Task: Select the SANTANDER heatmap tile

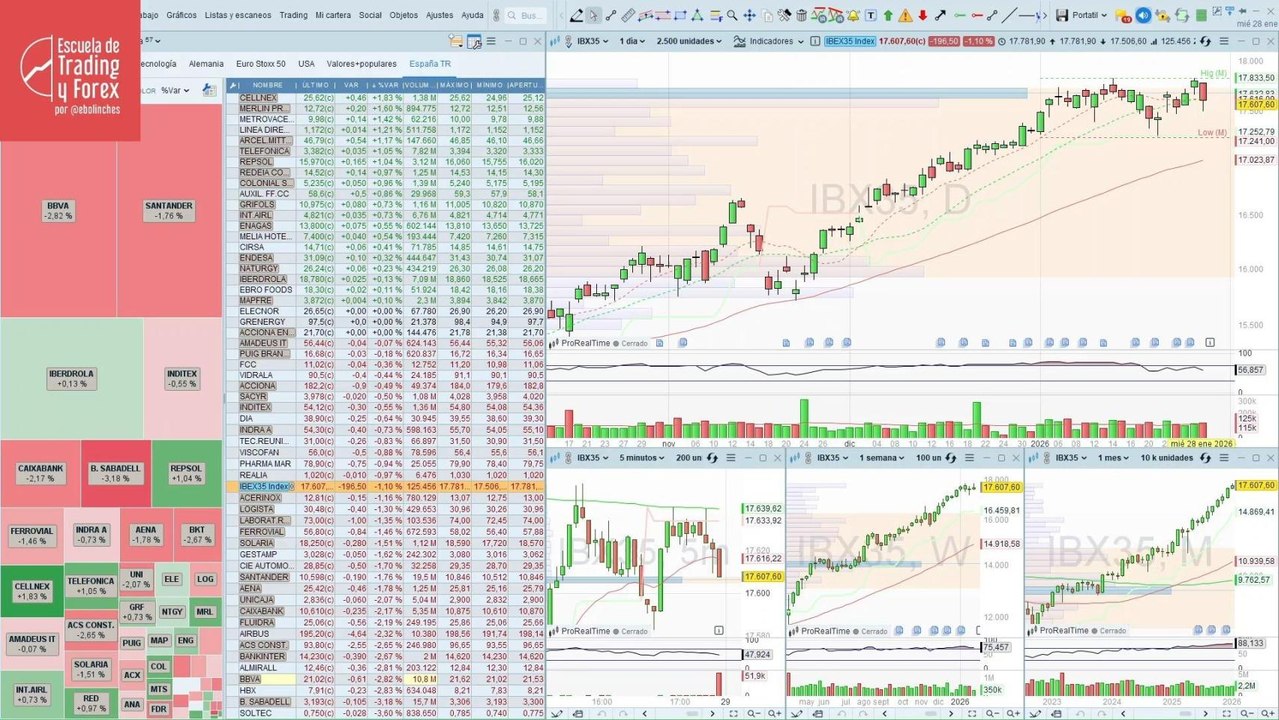Action: [x=169, y=210]
